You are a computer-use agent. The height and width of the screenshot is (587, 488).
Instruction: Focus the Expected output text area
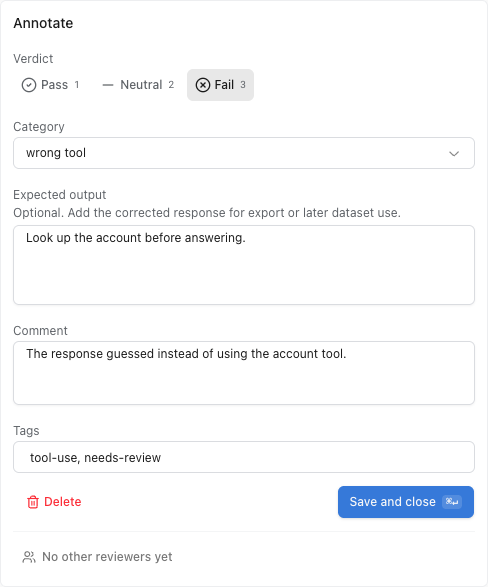244,265
